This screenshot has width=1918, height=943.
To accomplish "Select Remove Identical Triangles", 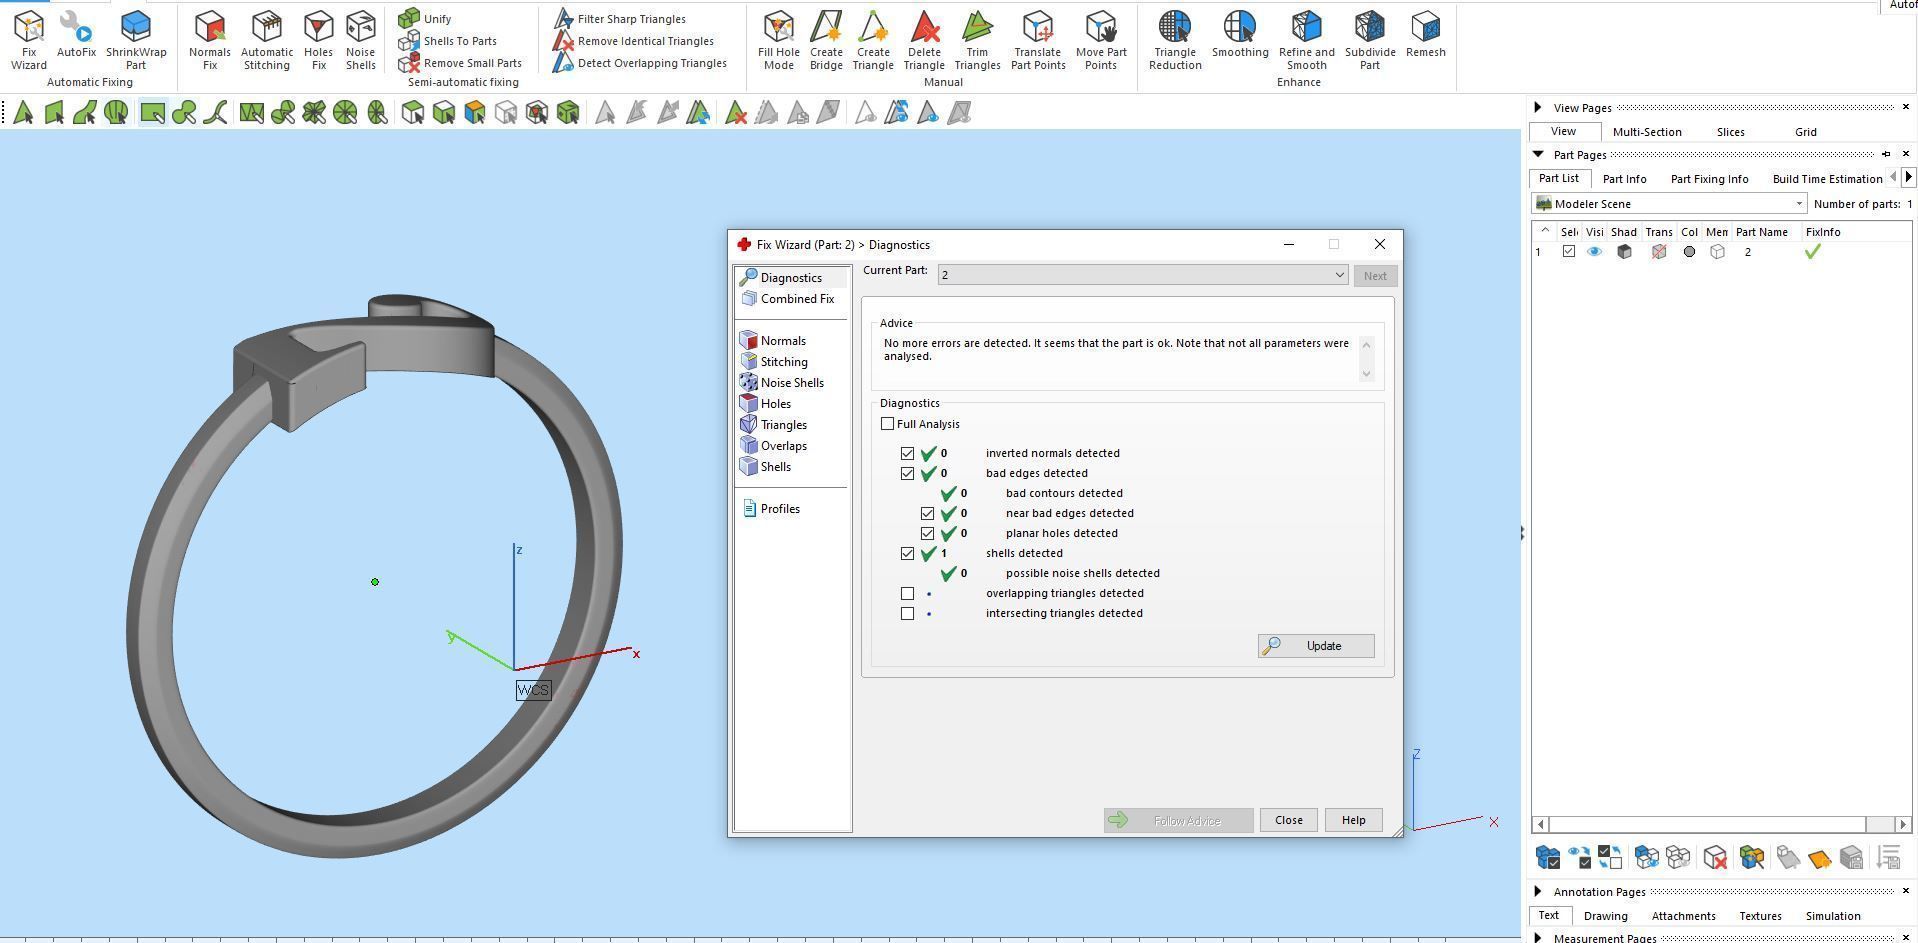I will pos(634,41).
